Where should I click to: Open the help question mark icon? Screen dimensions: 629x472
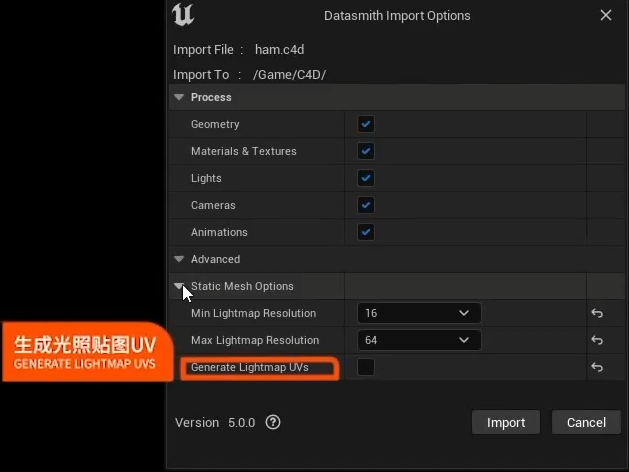tap(273, 422)
